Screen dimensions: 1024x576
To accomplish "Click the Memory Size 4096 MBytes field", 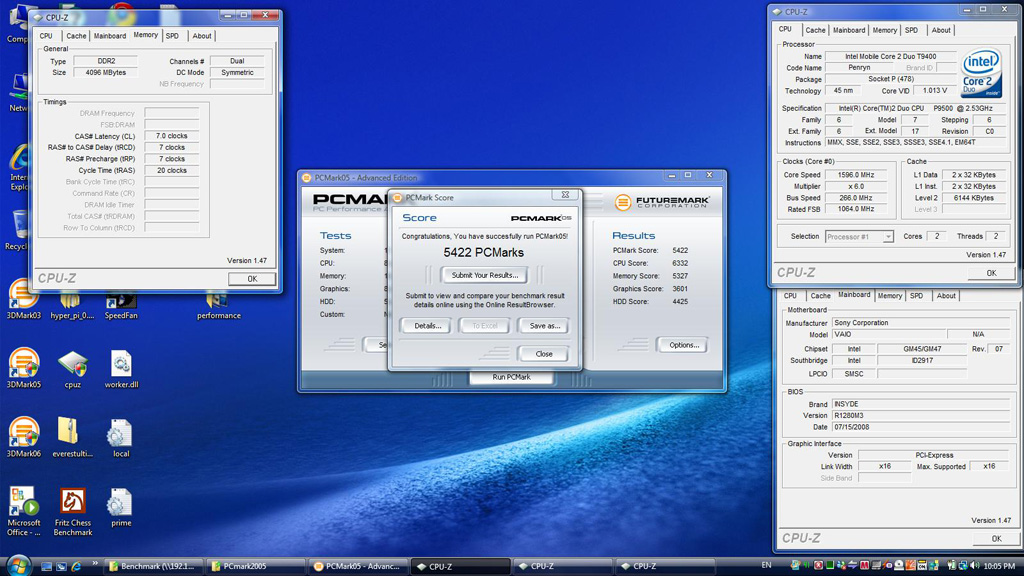I will coord(105,72).
